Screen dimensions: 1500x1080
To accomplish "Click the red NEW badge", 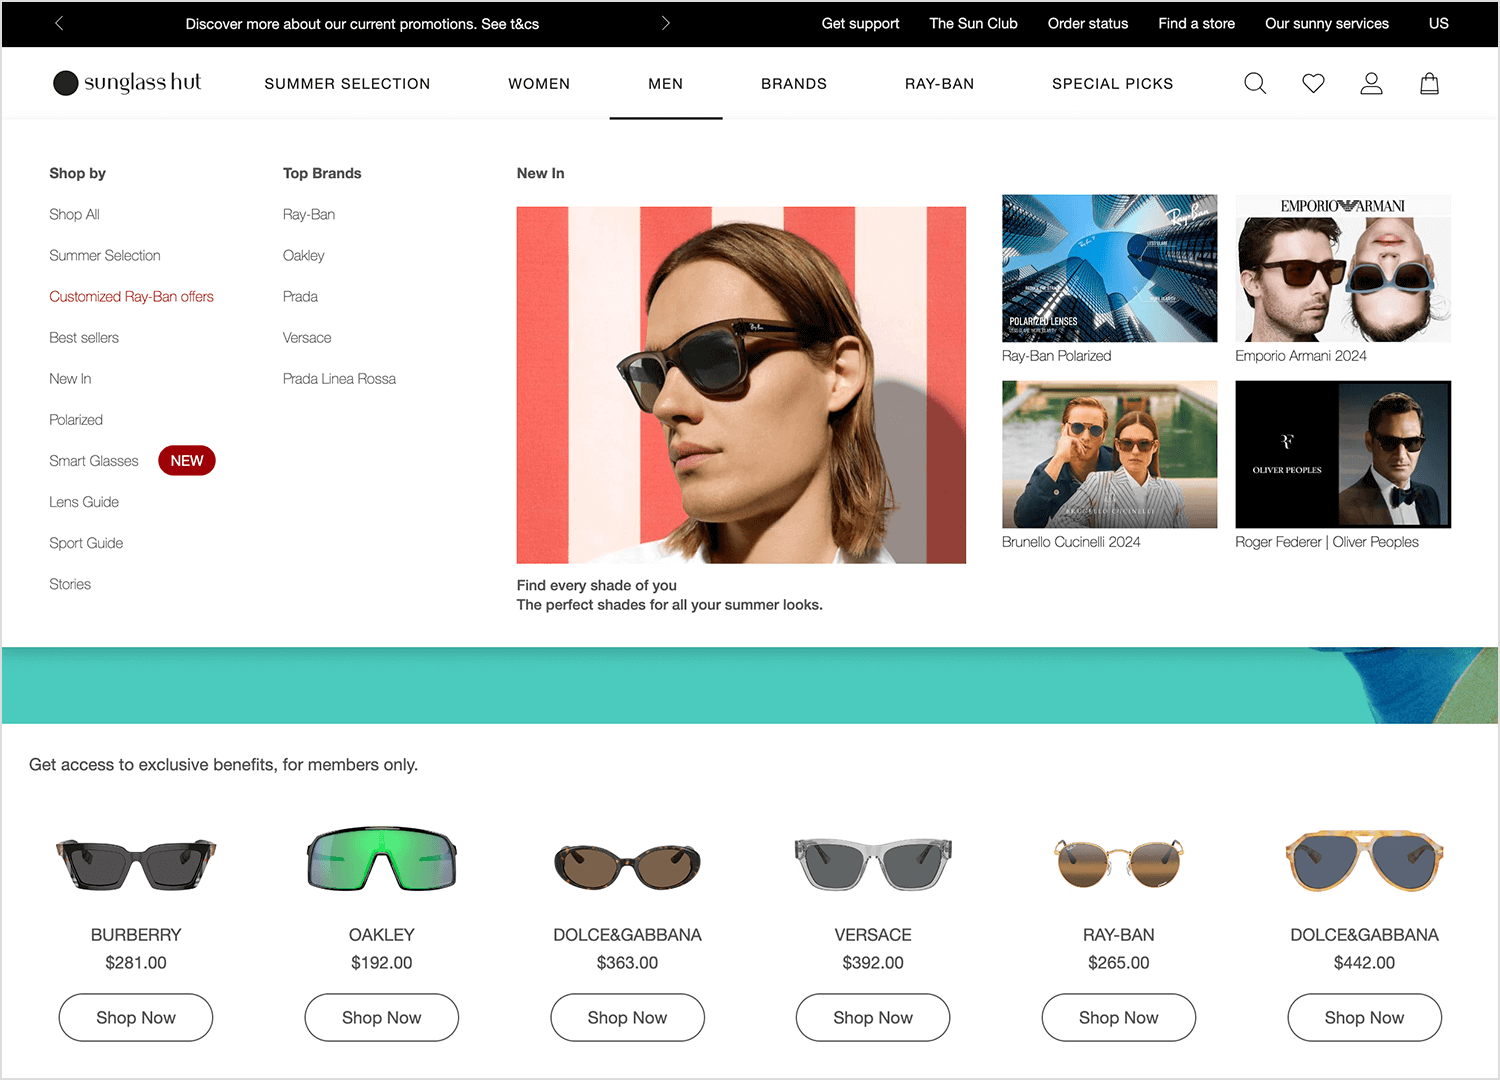I will pyautogui.click(x=187, y=461).
